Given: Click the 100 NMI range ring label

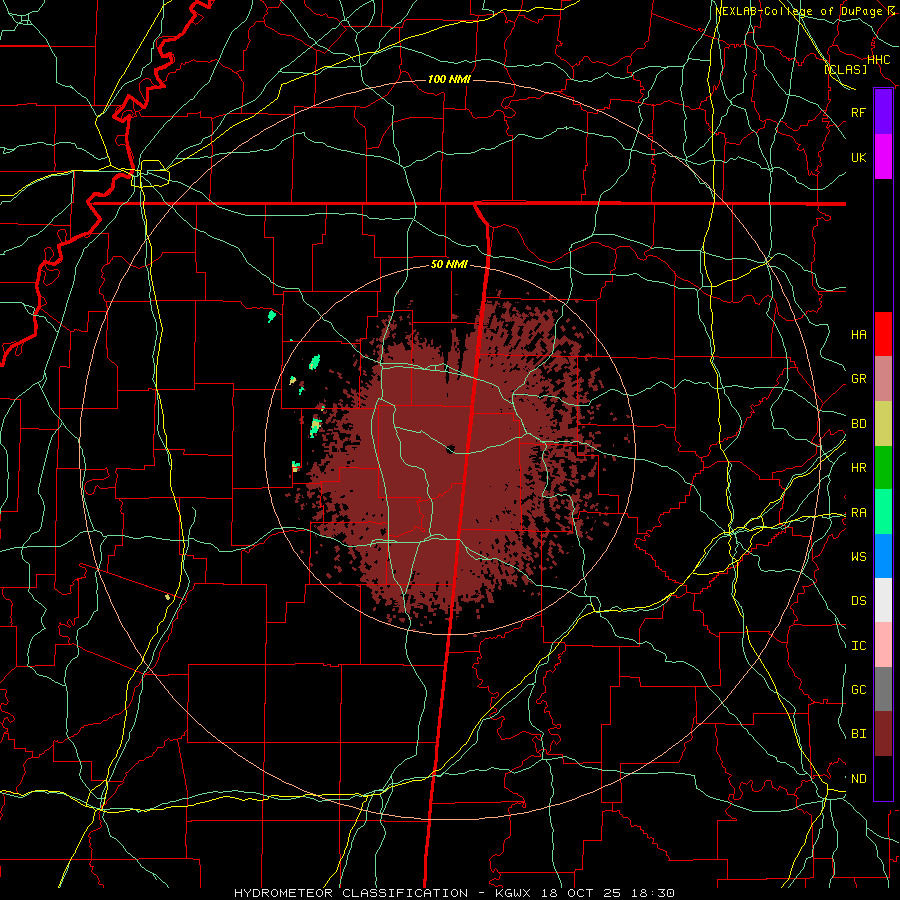Looking at the screenshot, I should tap(449, 79).
